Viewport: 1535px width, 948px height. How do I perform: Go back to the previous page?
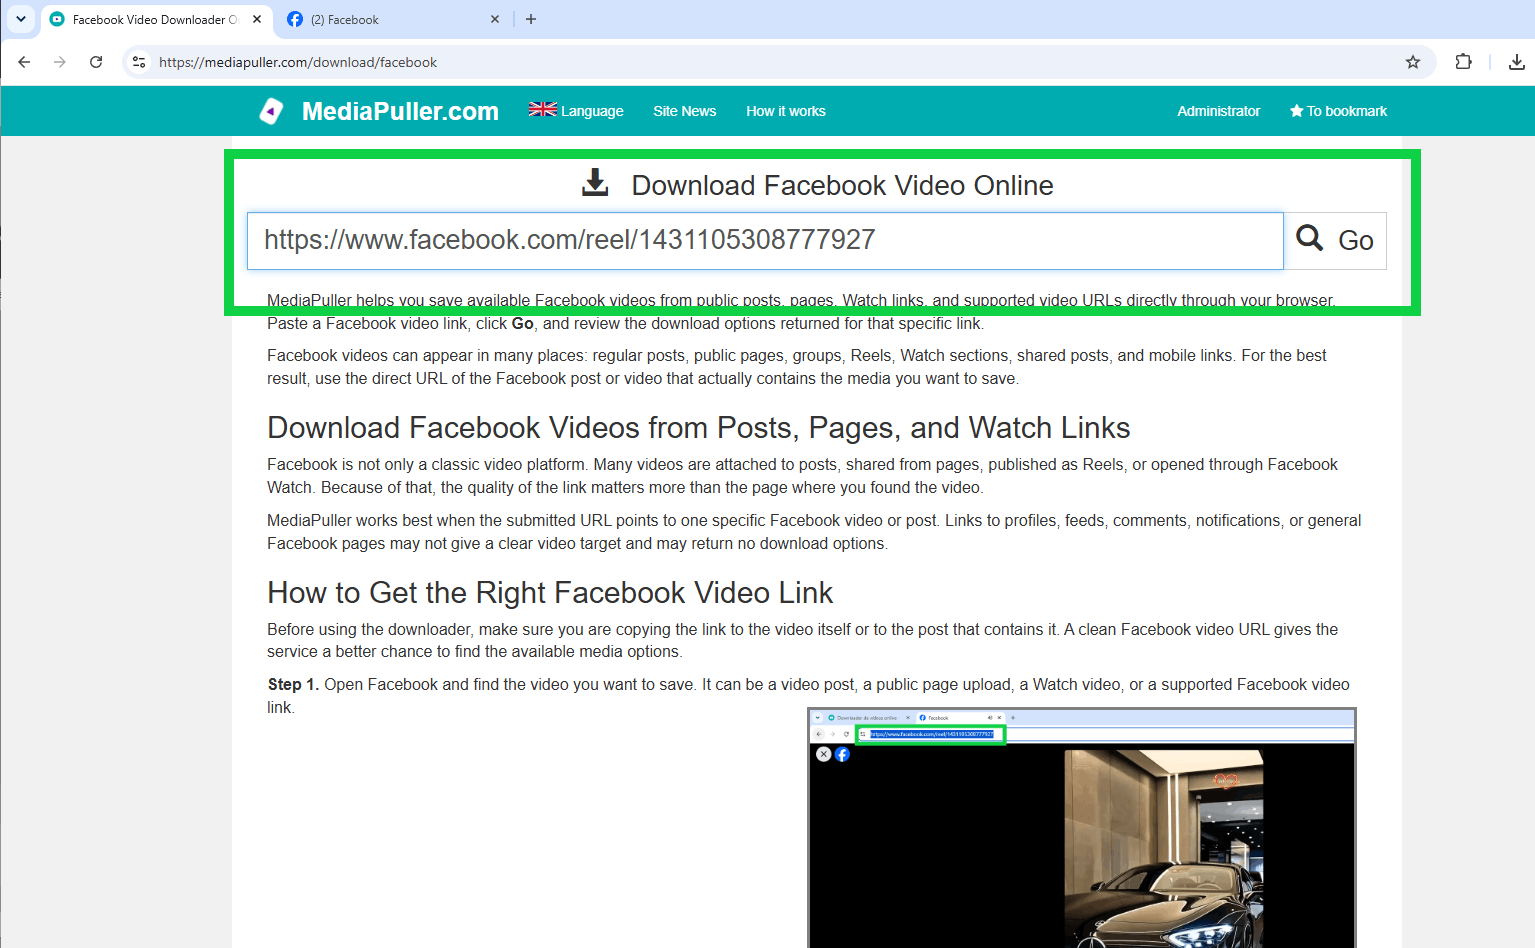[24, 62]
